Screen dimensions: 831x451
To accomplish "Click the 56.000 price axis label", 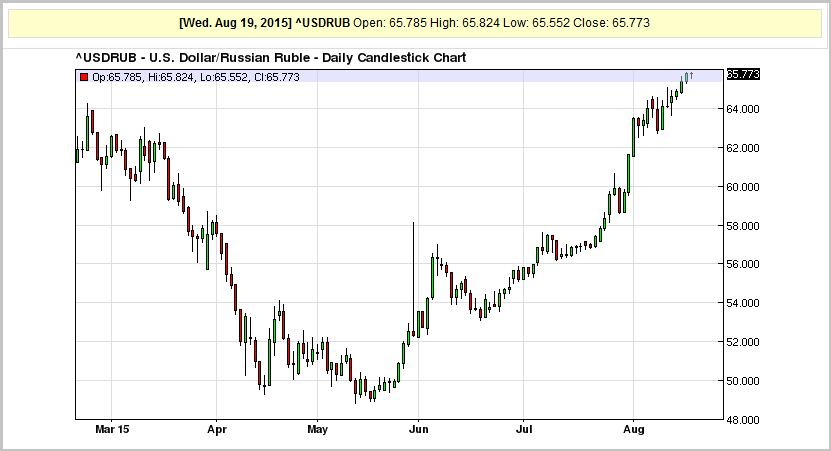I will coord(742,264).
